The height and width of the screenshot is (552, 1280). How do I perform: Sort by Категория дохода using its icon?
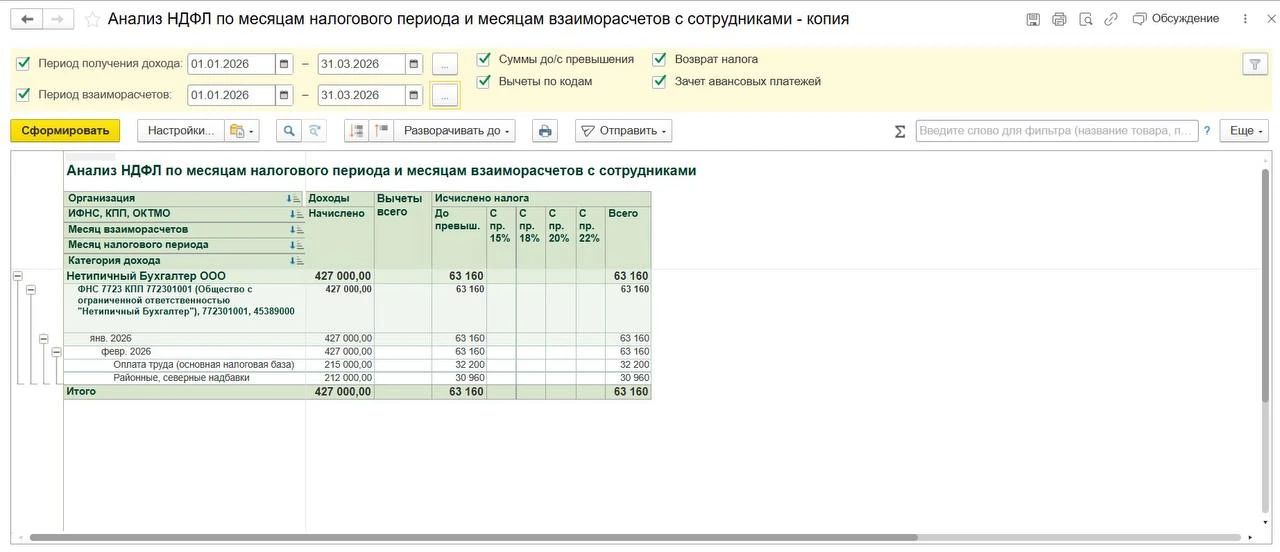point(295,261)
